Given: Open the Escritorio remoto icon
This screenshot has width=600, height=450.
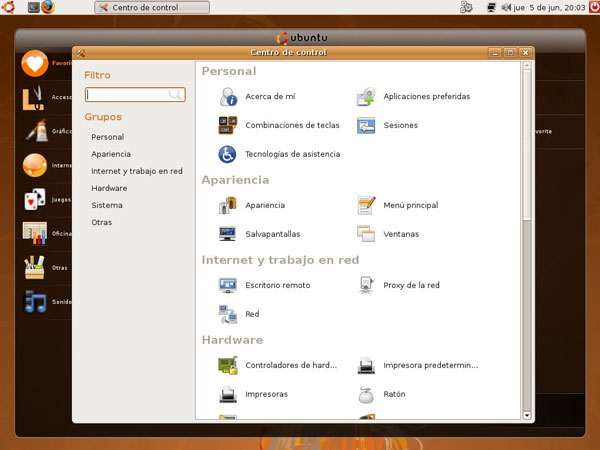Looking at the screenshot, I should click(228, 285).
